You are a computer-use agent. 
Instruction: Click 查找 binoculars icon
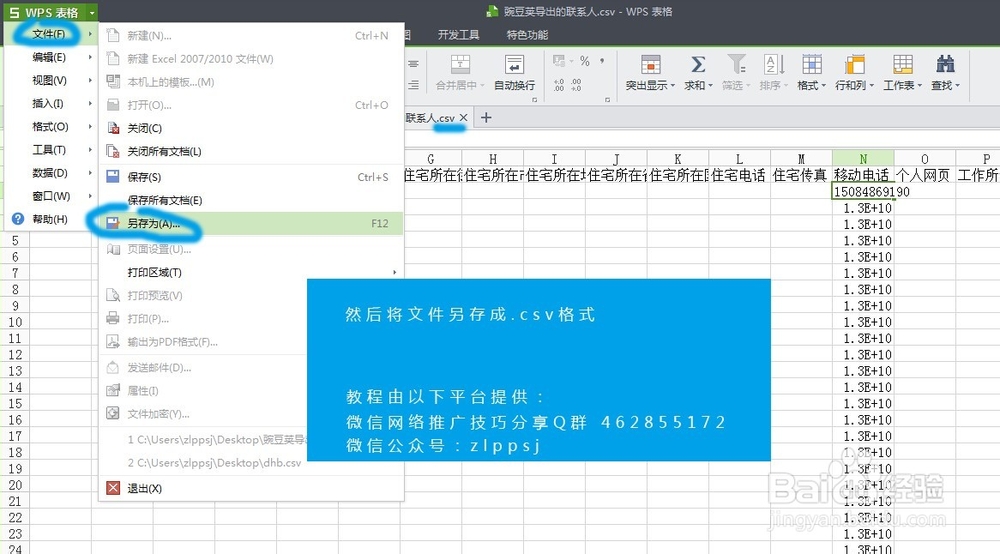[x=945, y=64]
